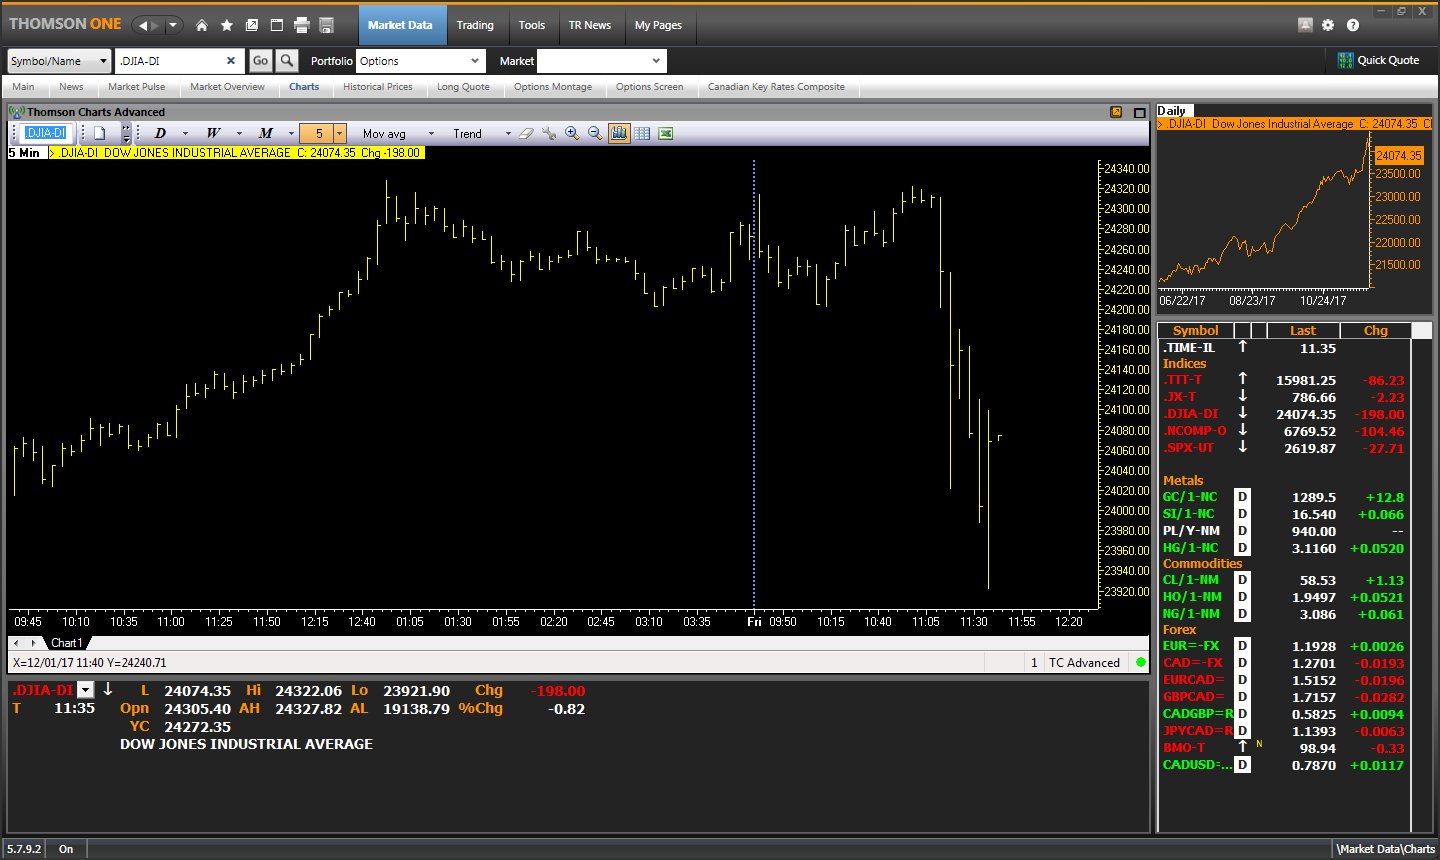Click the CL/1-NM crude symbol
Image resolution: width=1440 pixels, height=860 pixels.
1191,580
